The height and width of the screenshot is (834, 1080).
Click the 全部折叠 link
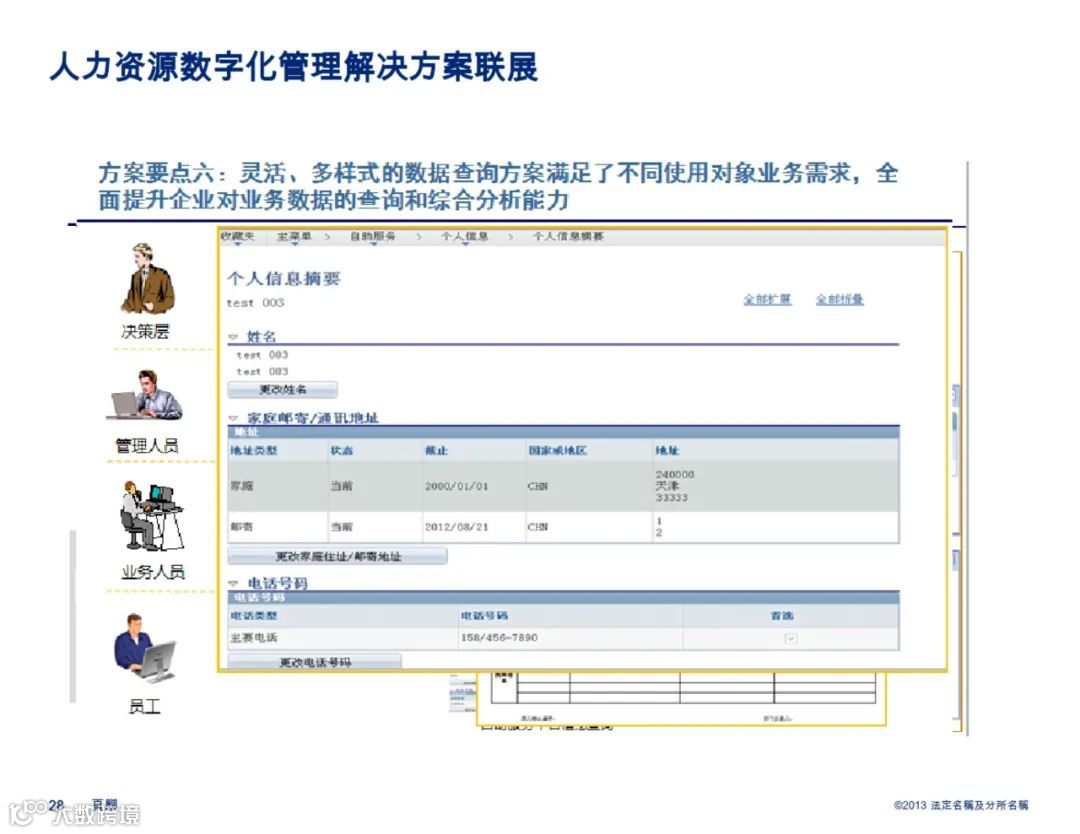tap(840, 300)
